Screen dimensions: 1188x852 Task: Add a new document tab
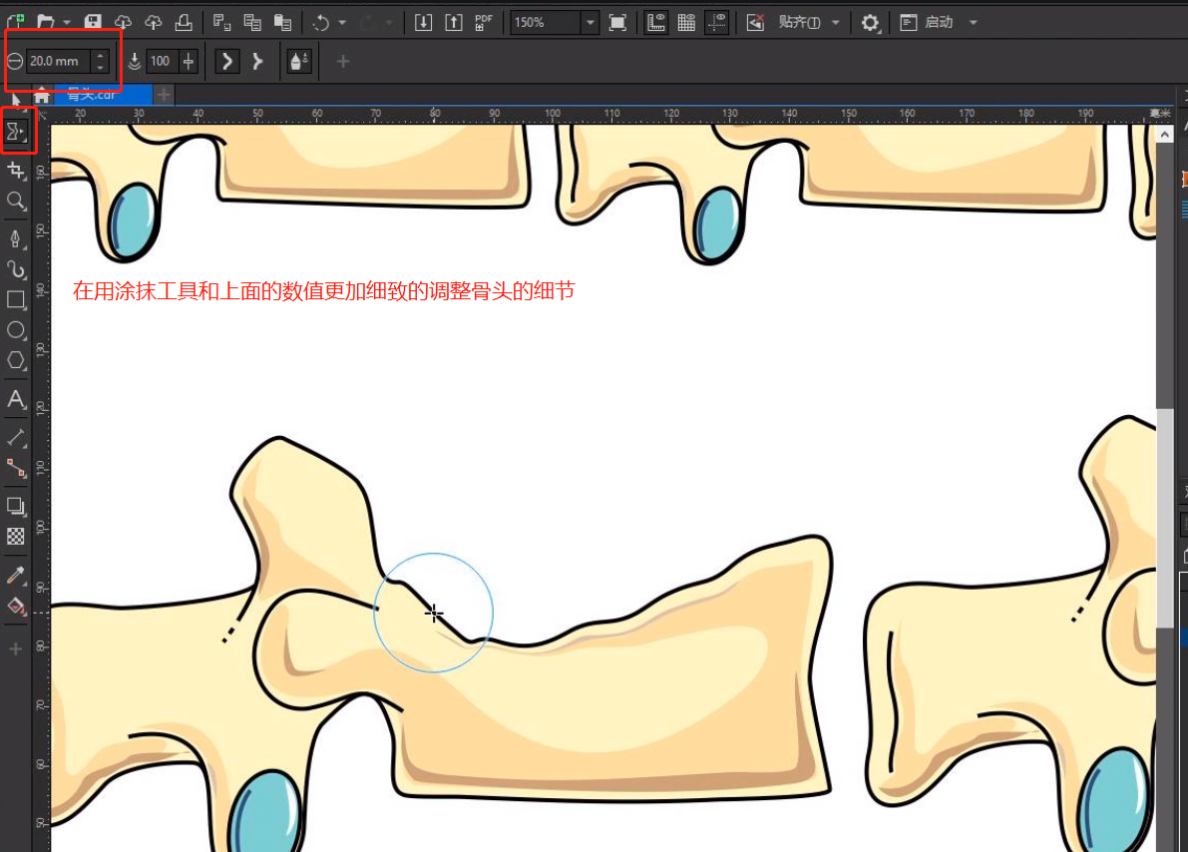[x=164, y=95]
